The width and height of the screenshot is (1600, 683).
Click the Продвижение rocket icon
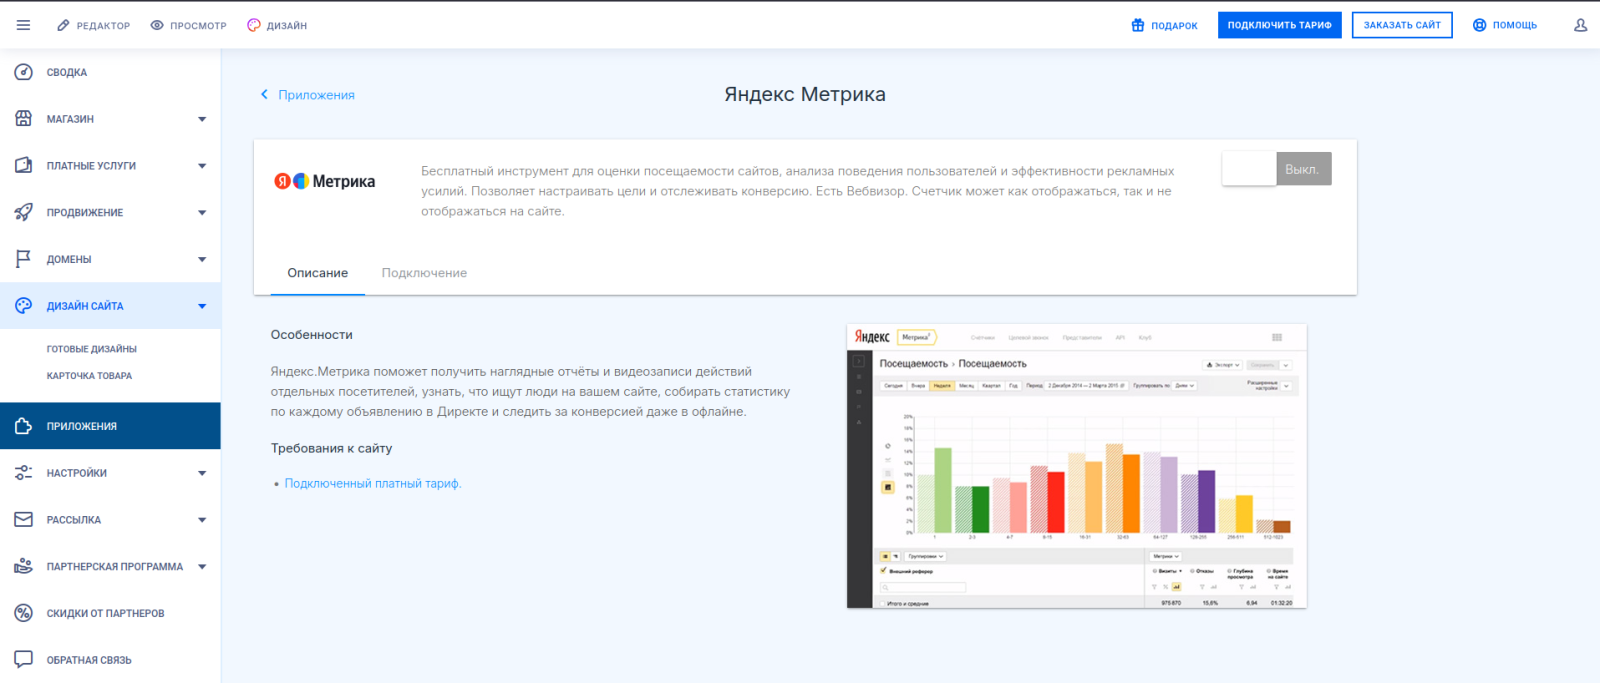[x=23, y=212]
